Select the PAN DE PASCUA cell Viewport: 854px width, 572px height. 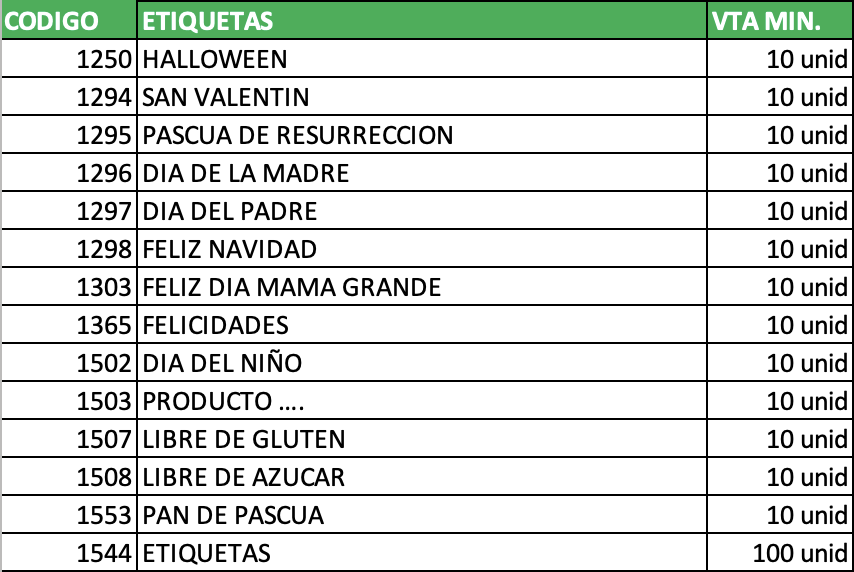[x=422, y=514]
